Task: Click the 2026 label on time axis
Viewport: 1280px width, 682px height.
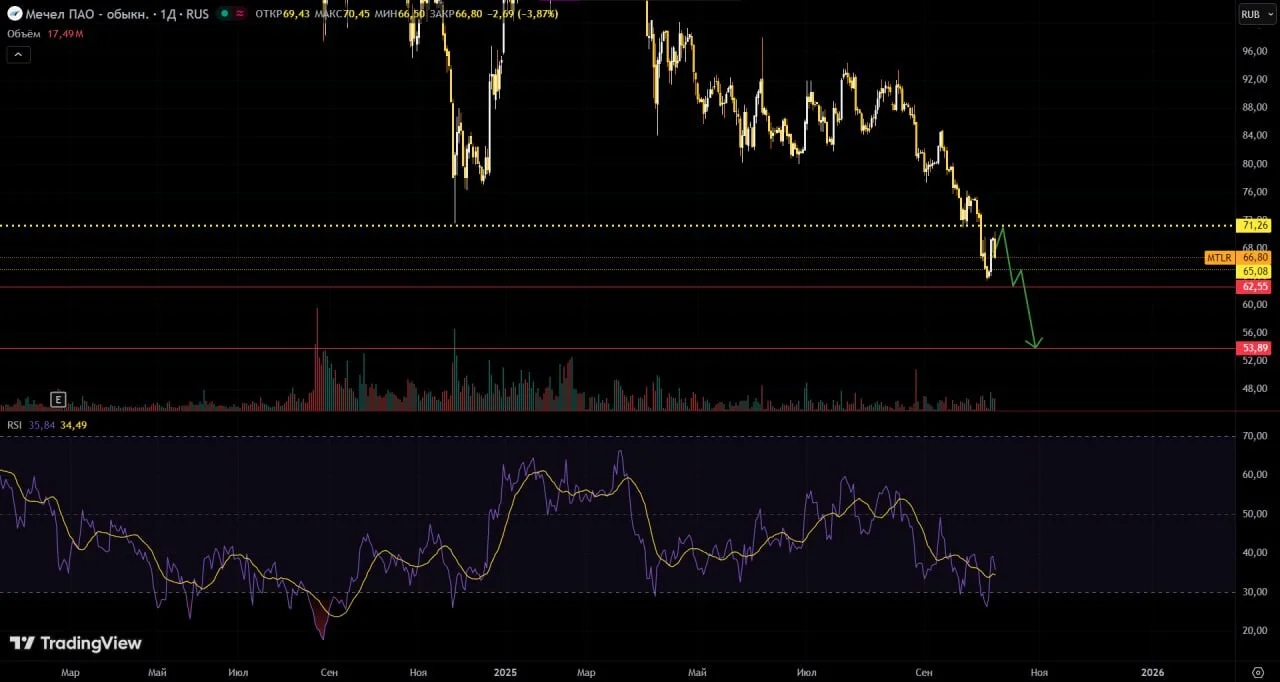Action: pos(1153,672)
